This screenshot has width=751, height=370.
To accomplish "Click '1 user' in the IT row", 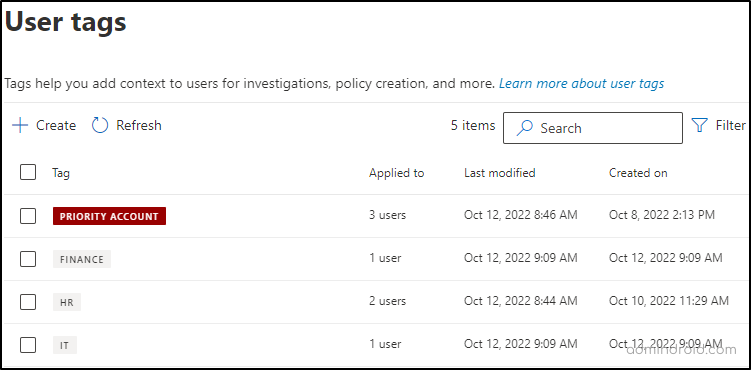I will 385,344.
